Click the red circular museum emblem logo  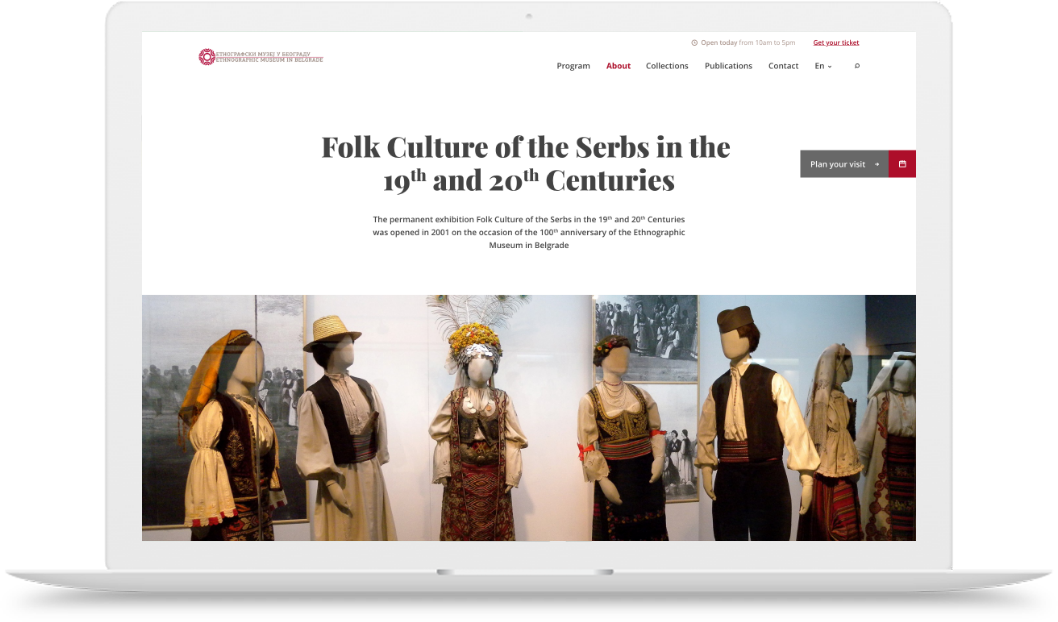click(206, 57)
